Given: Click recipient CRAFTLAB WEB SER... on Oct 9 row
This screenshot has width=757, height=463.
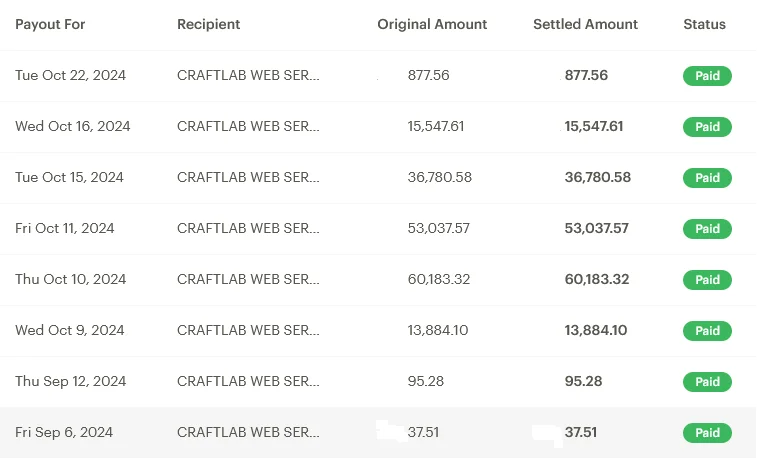Looking at the screenshot, I should (248, 330).
